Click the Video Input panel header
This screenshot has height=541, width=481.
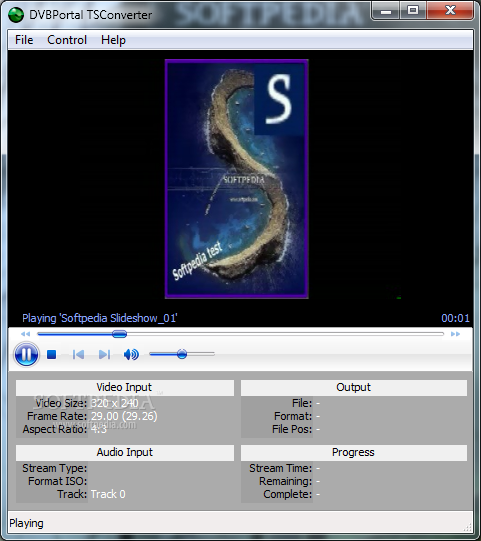[125, 387]
